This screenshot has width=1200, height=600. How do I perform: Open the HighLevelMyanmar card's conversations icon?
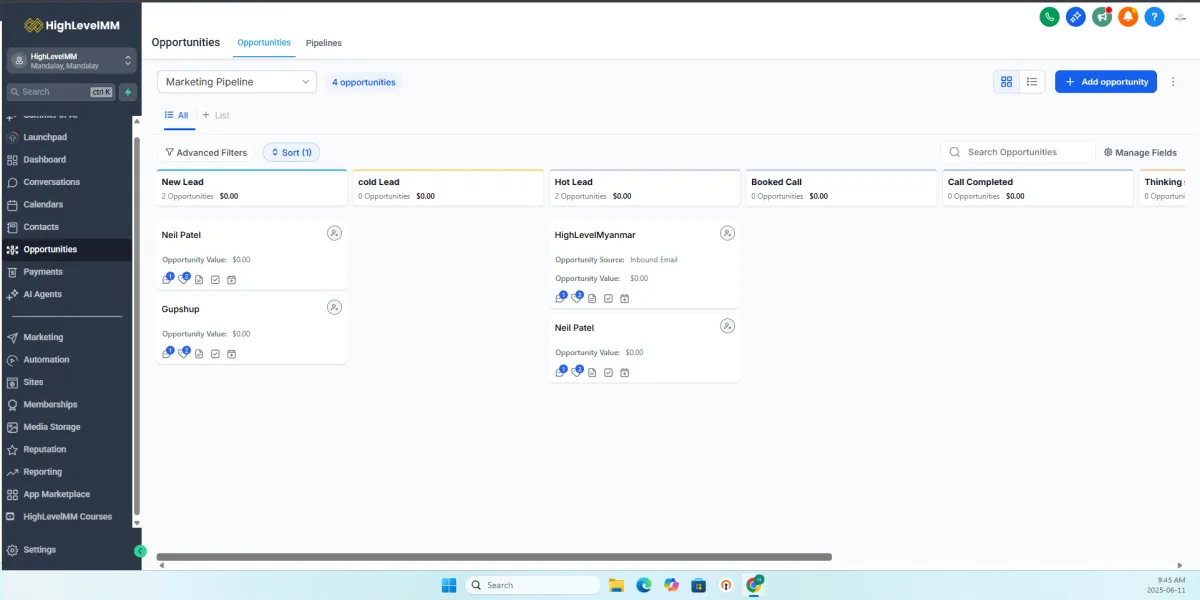[x=560, y=298]
